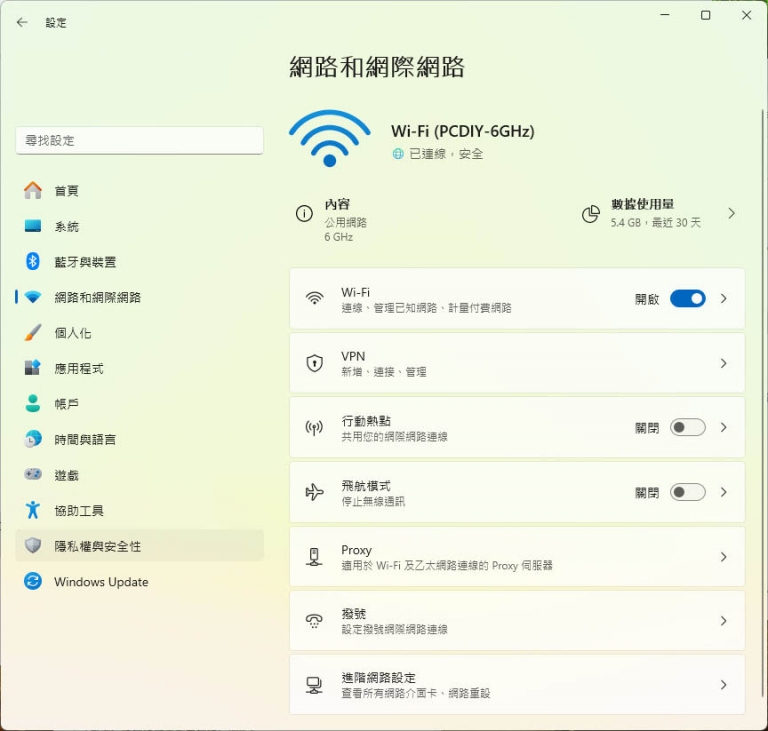Click the Proxy server icon

point(314,557)
